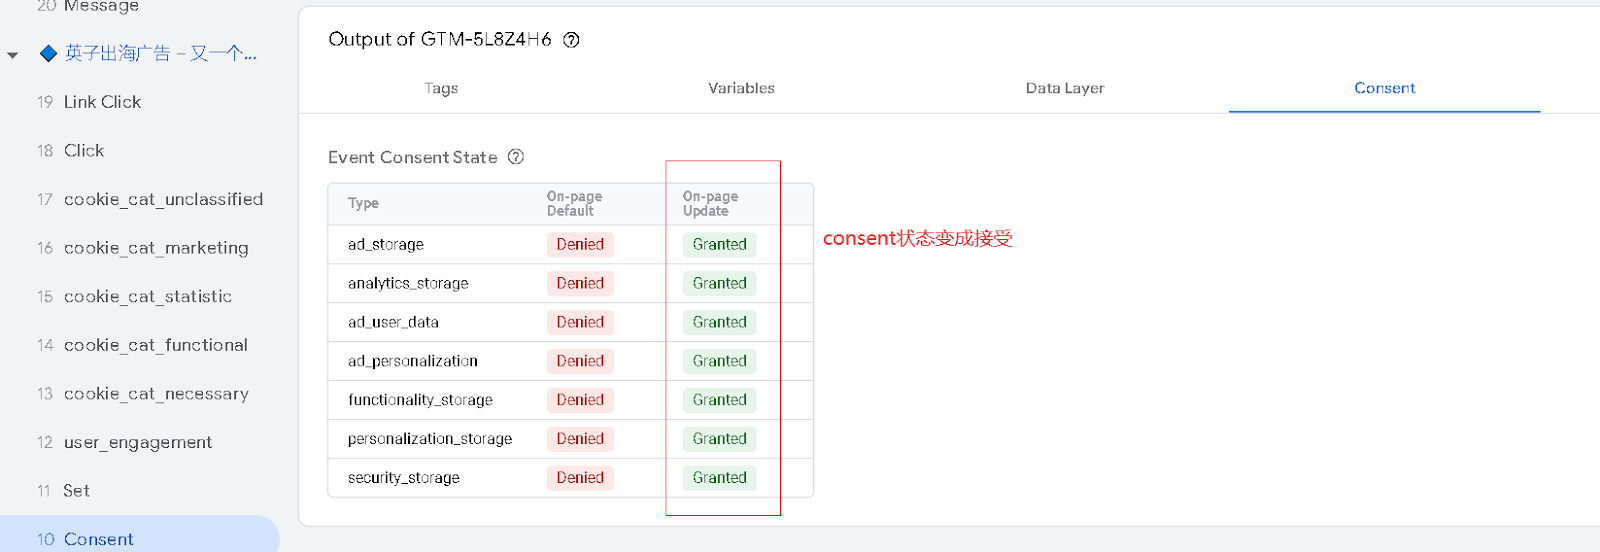Screen dimensions: 1600x552
Task: Select the Consent event 10 in sidebar
Action: pos(98,539)
